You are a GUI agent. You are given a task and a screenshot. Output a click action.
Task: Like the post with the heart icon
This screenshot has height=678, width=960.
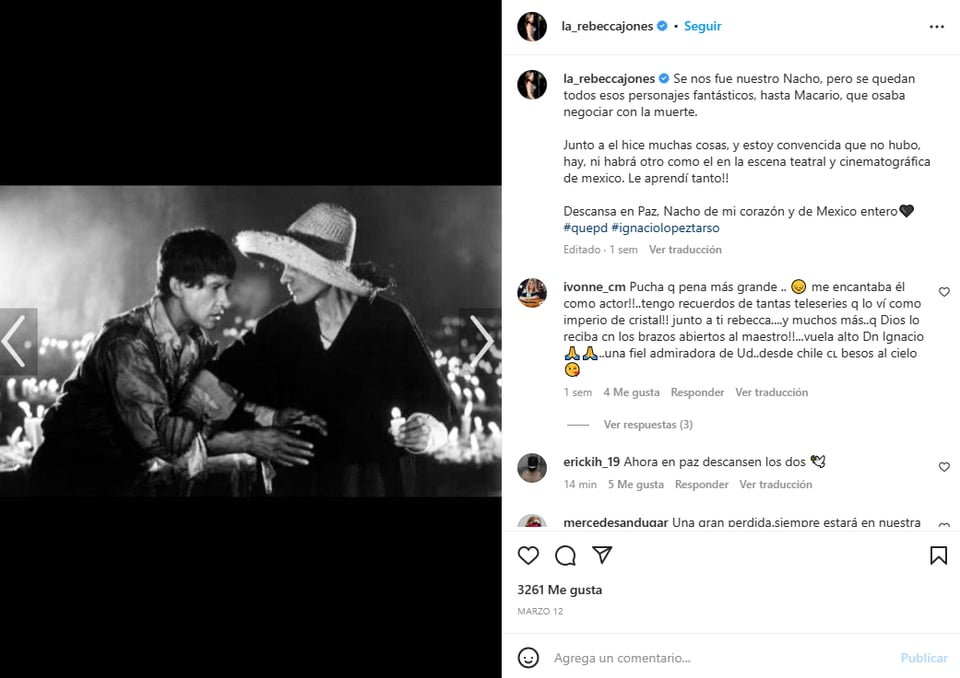tap(528, 556)
